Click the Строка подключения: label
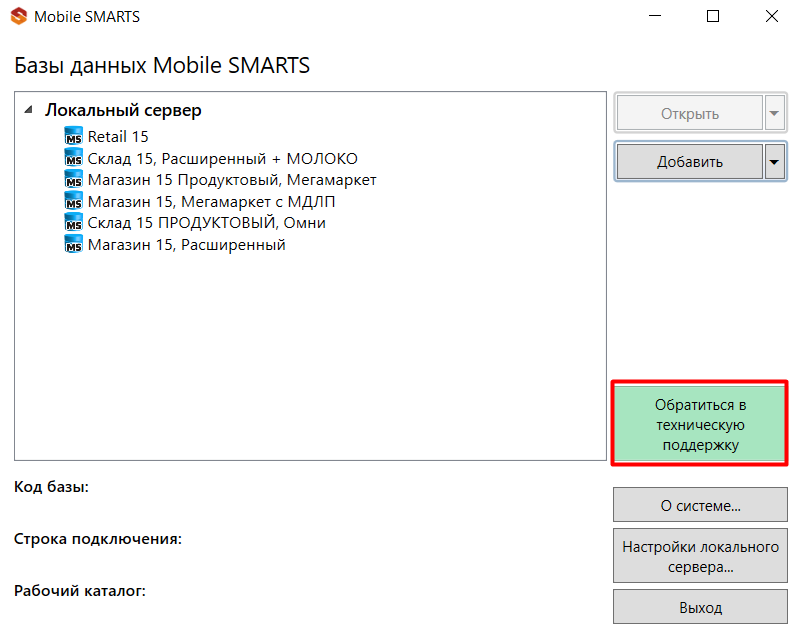This screenshot has width=801, height=637. click(98, 539)
